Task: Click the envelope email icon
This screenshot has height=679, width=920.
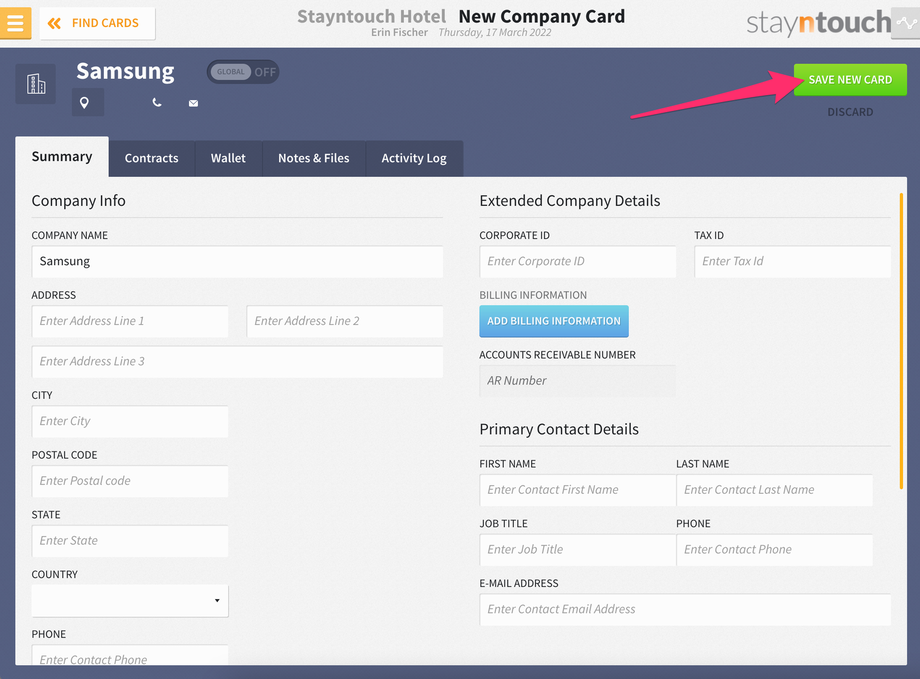Action: (x=193, y=103)
